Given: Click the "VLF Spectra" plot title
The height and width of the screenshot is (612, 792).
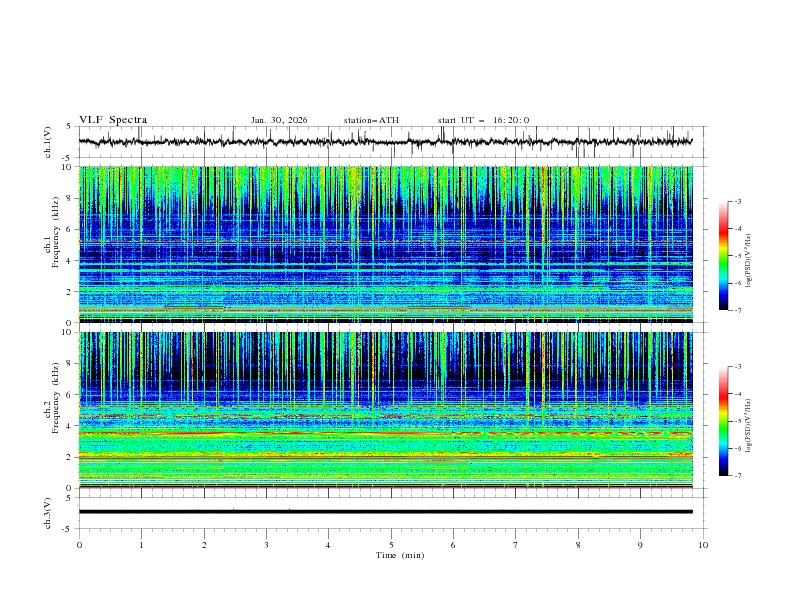Looking at the screenshot, I should [x=113, y=120].
